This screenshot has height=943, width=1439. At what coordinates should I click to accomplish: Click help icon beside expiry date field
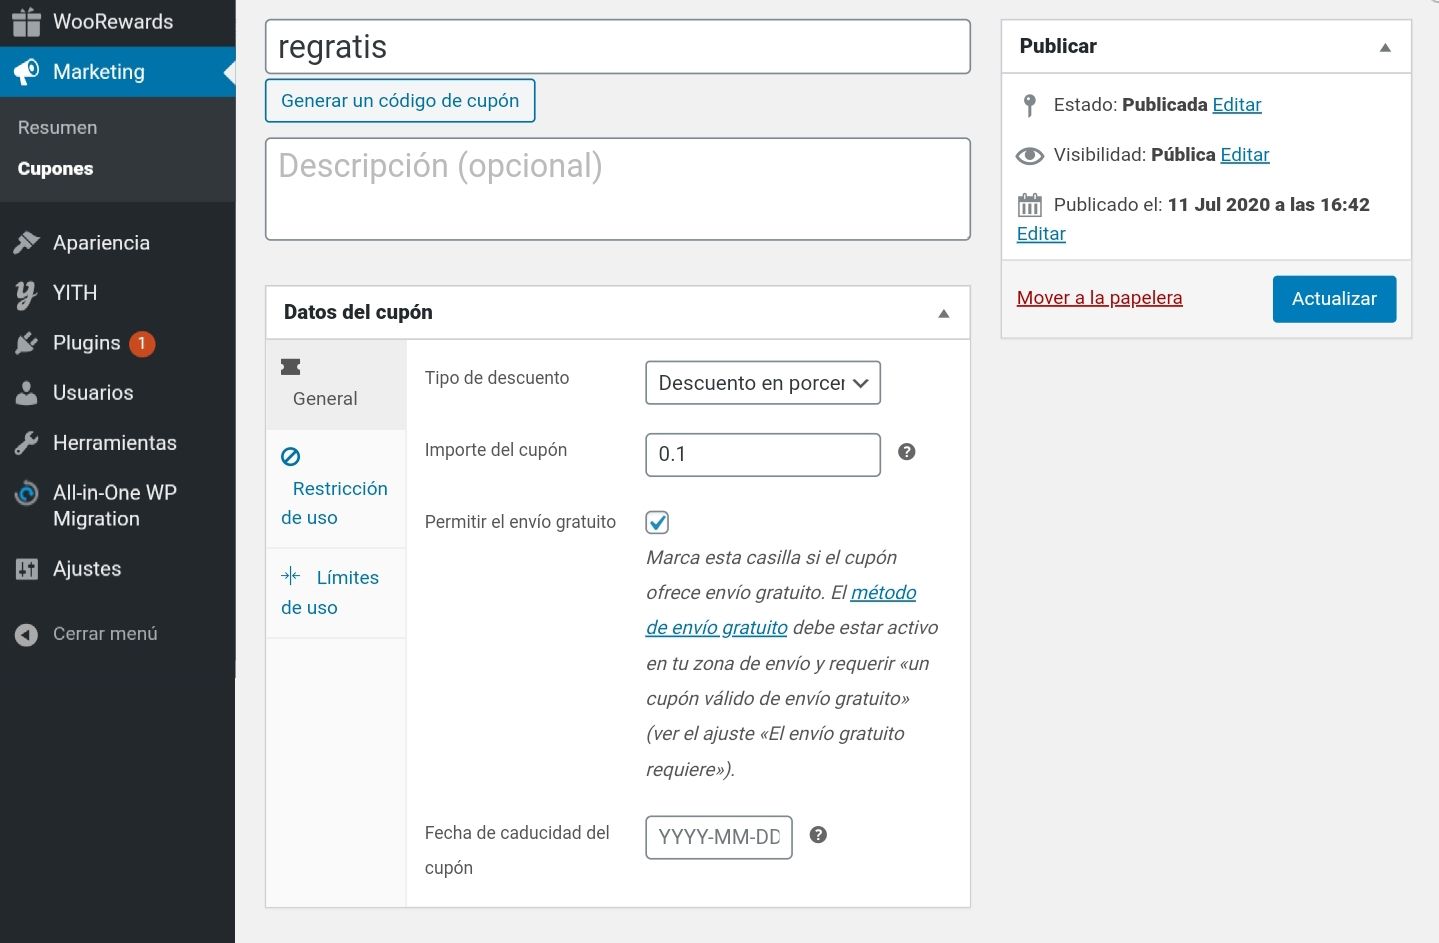tap(818, 835)
